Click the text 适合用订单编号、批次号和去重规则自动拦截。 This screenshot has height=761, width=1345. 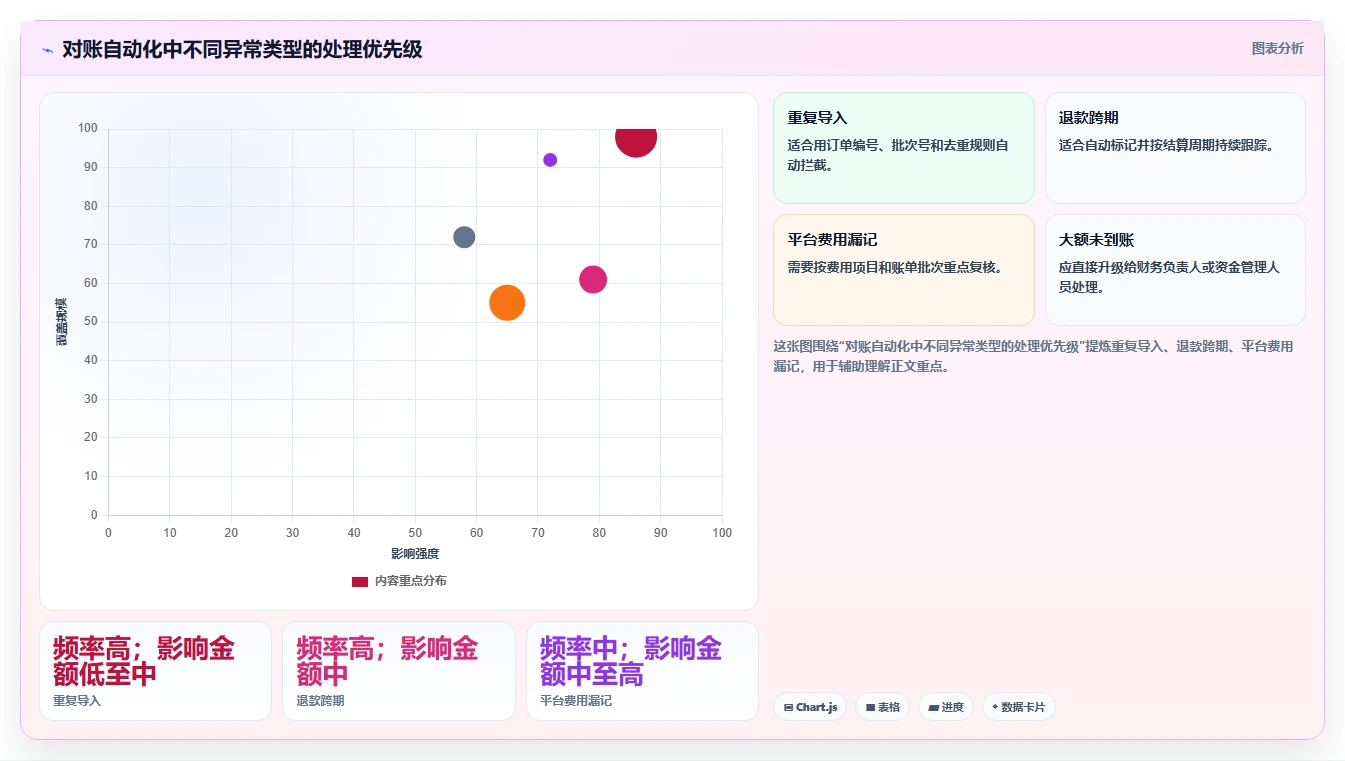point(898,155)
